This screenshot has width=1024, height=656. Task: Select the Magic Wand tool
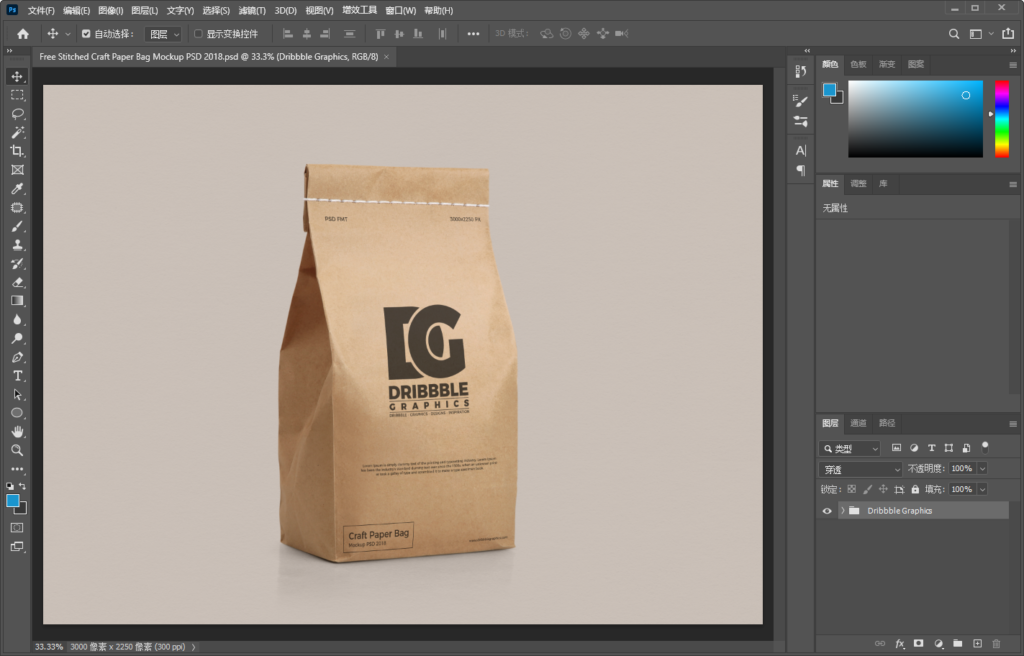[17, 132]
